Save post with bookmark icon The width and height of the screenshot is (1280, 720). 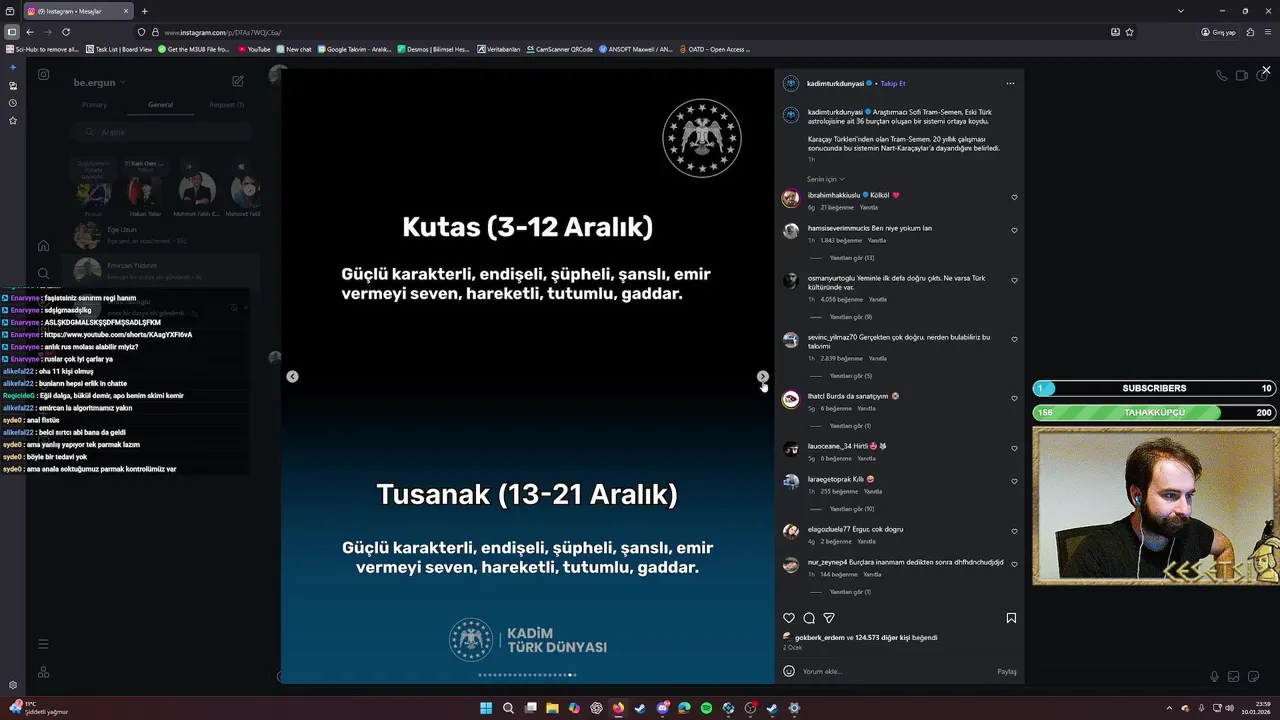pos(1011,618)
